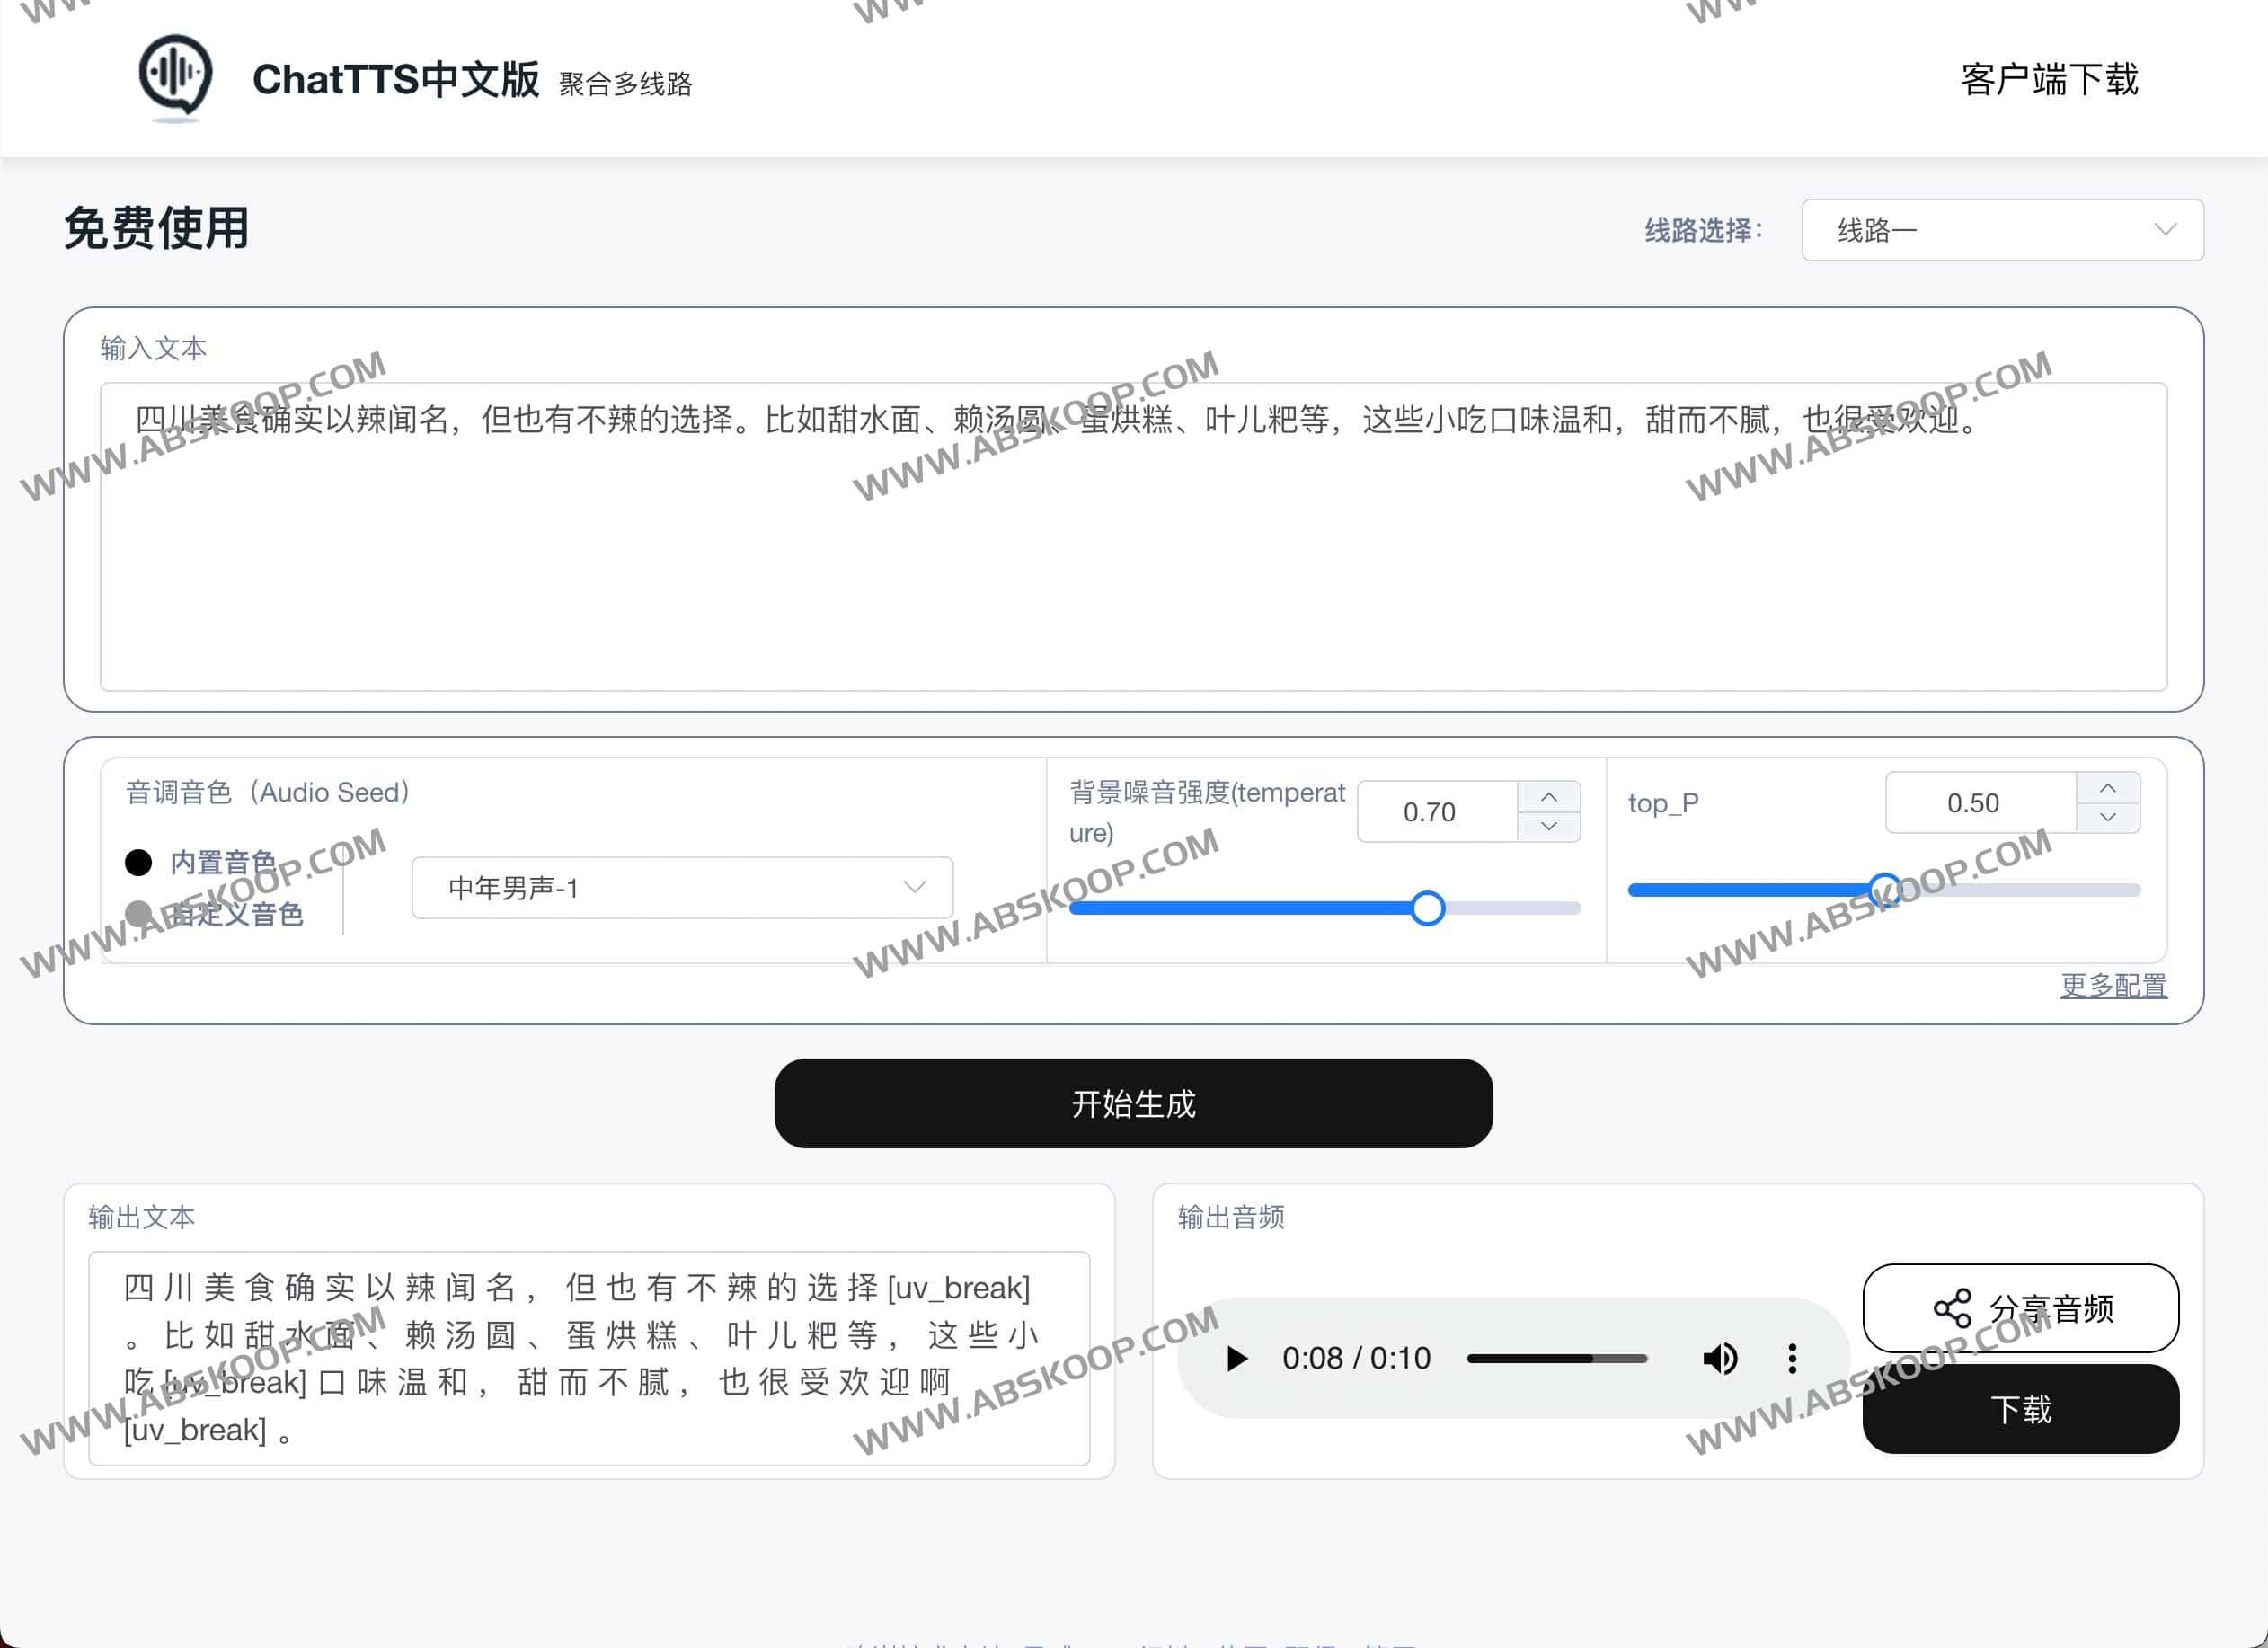
Task: Click the top_P increase arrow
Action: click(2110, 788)
